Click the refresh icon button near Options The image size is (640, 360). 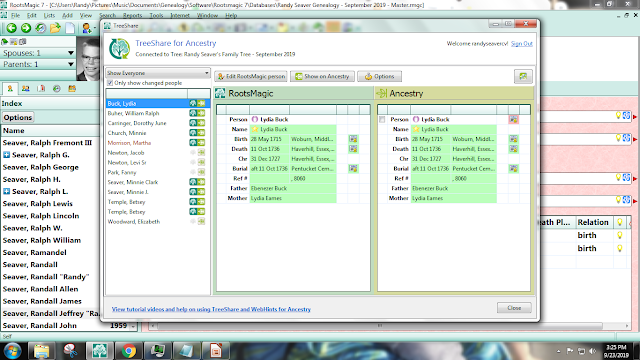(x=523, y=76)
